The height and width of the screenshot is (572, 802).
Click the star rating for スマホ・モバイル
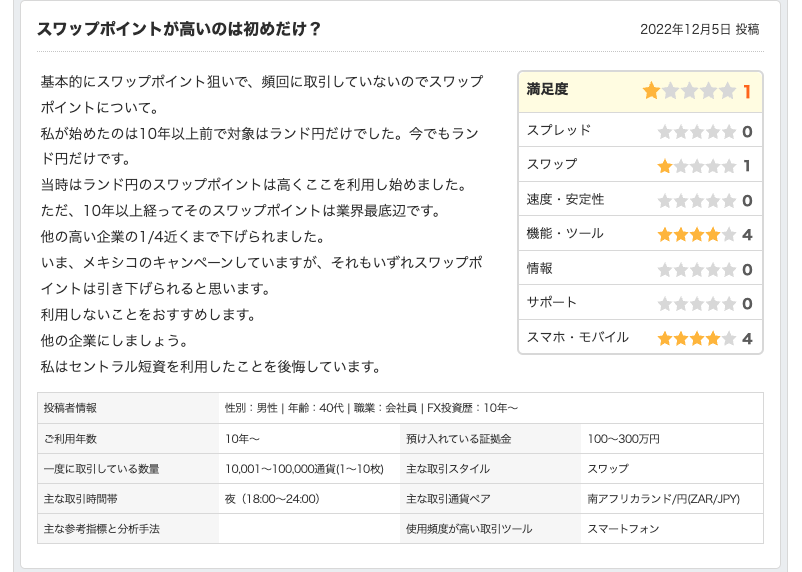pyautogui.click(x=696, y=338)
